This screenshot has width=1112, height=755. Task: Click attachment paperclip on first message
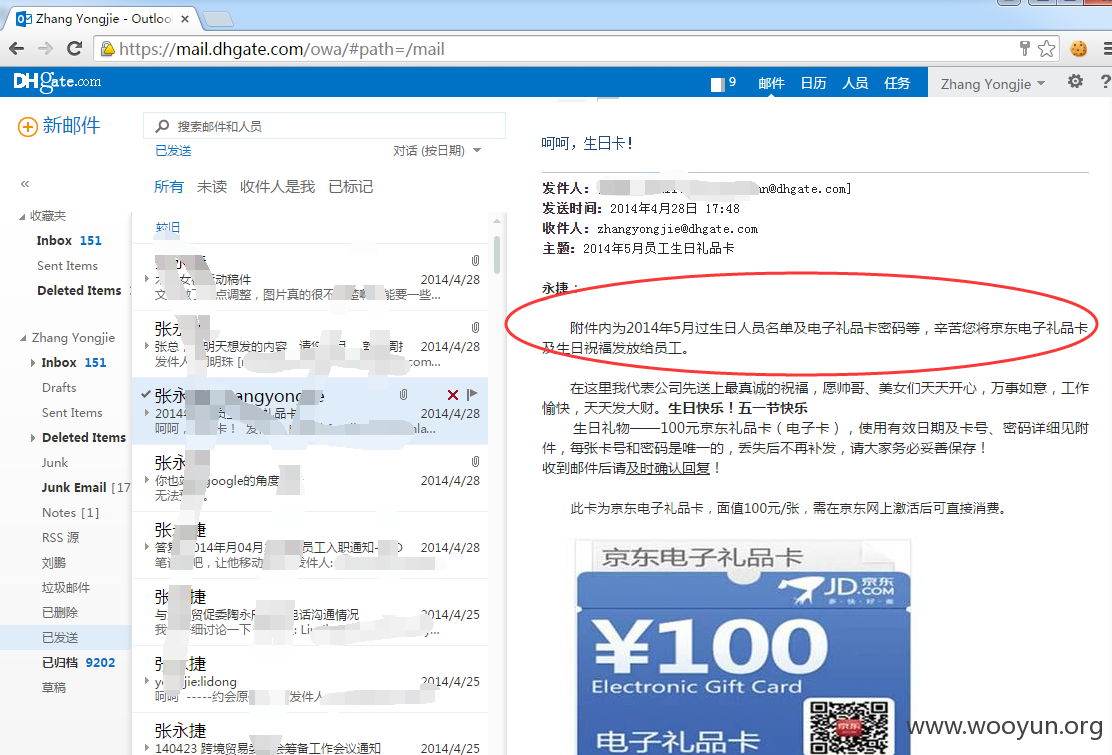tap(475, 260)
